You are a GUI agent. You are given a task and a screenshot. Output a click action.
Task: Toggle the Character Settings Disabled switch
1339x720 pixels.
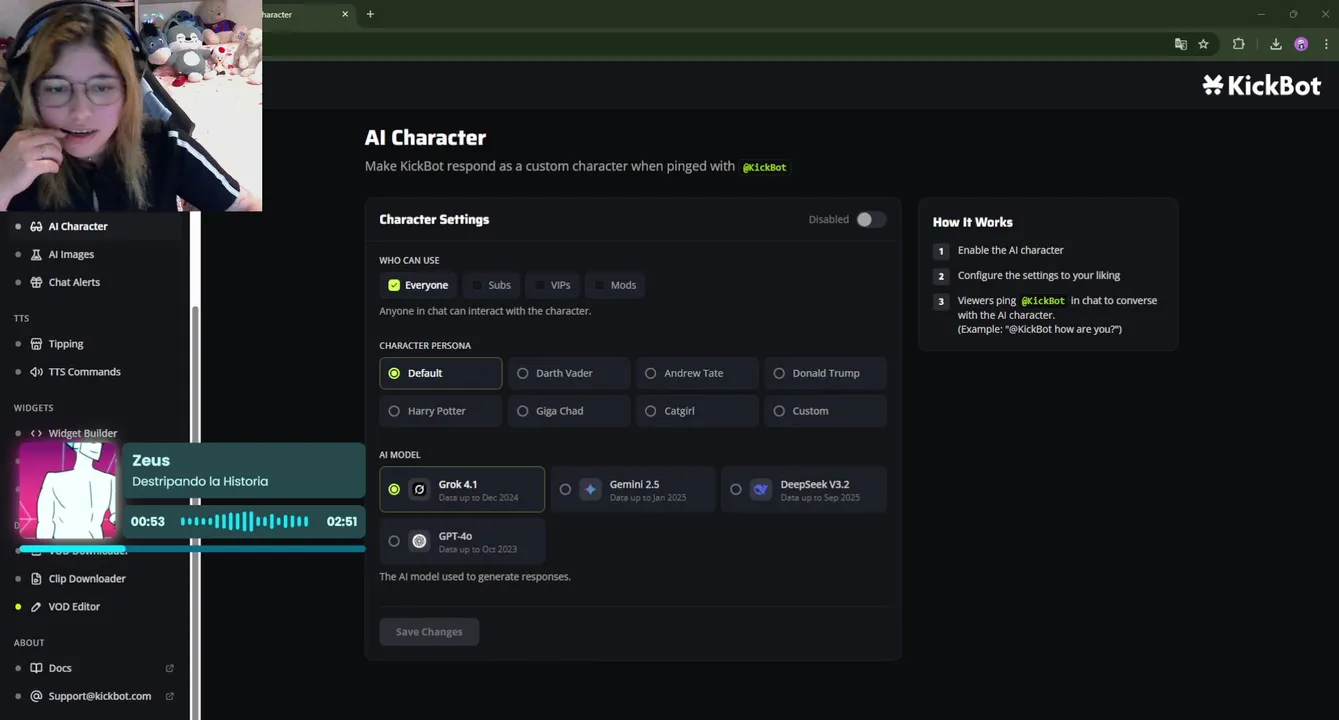click(x=870, y=219)
